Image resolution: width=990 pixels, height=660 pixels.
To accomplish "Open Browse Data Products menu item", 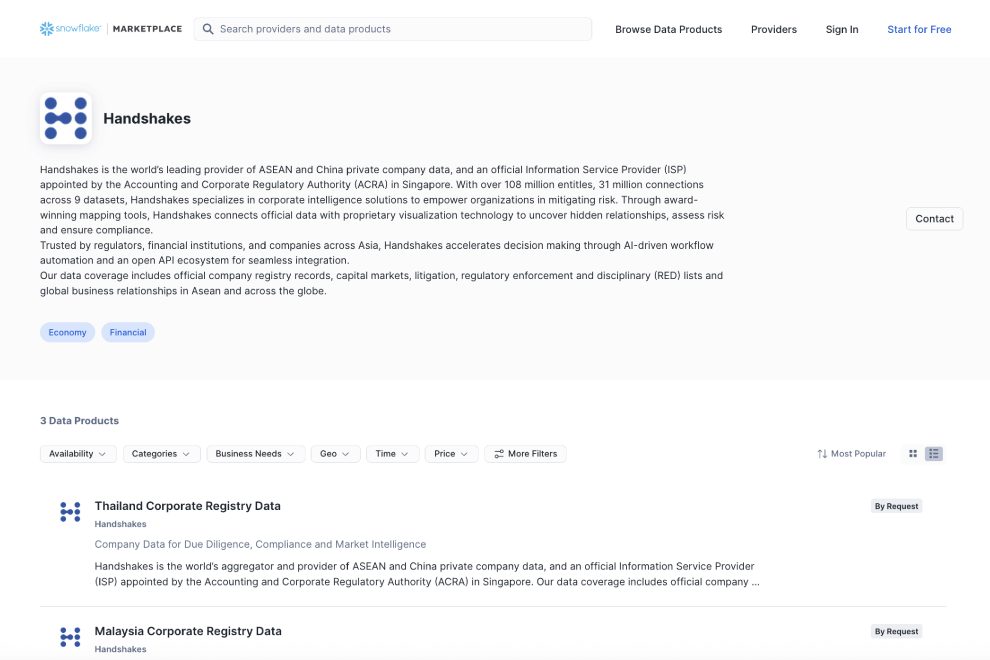I will point(668,29).
